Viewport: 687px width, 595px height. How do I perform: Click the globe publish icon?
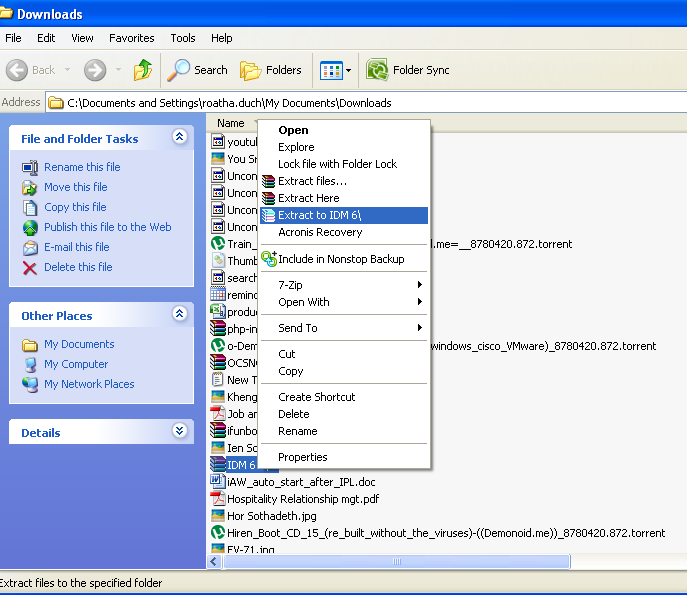30,227
